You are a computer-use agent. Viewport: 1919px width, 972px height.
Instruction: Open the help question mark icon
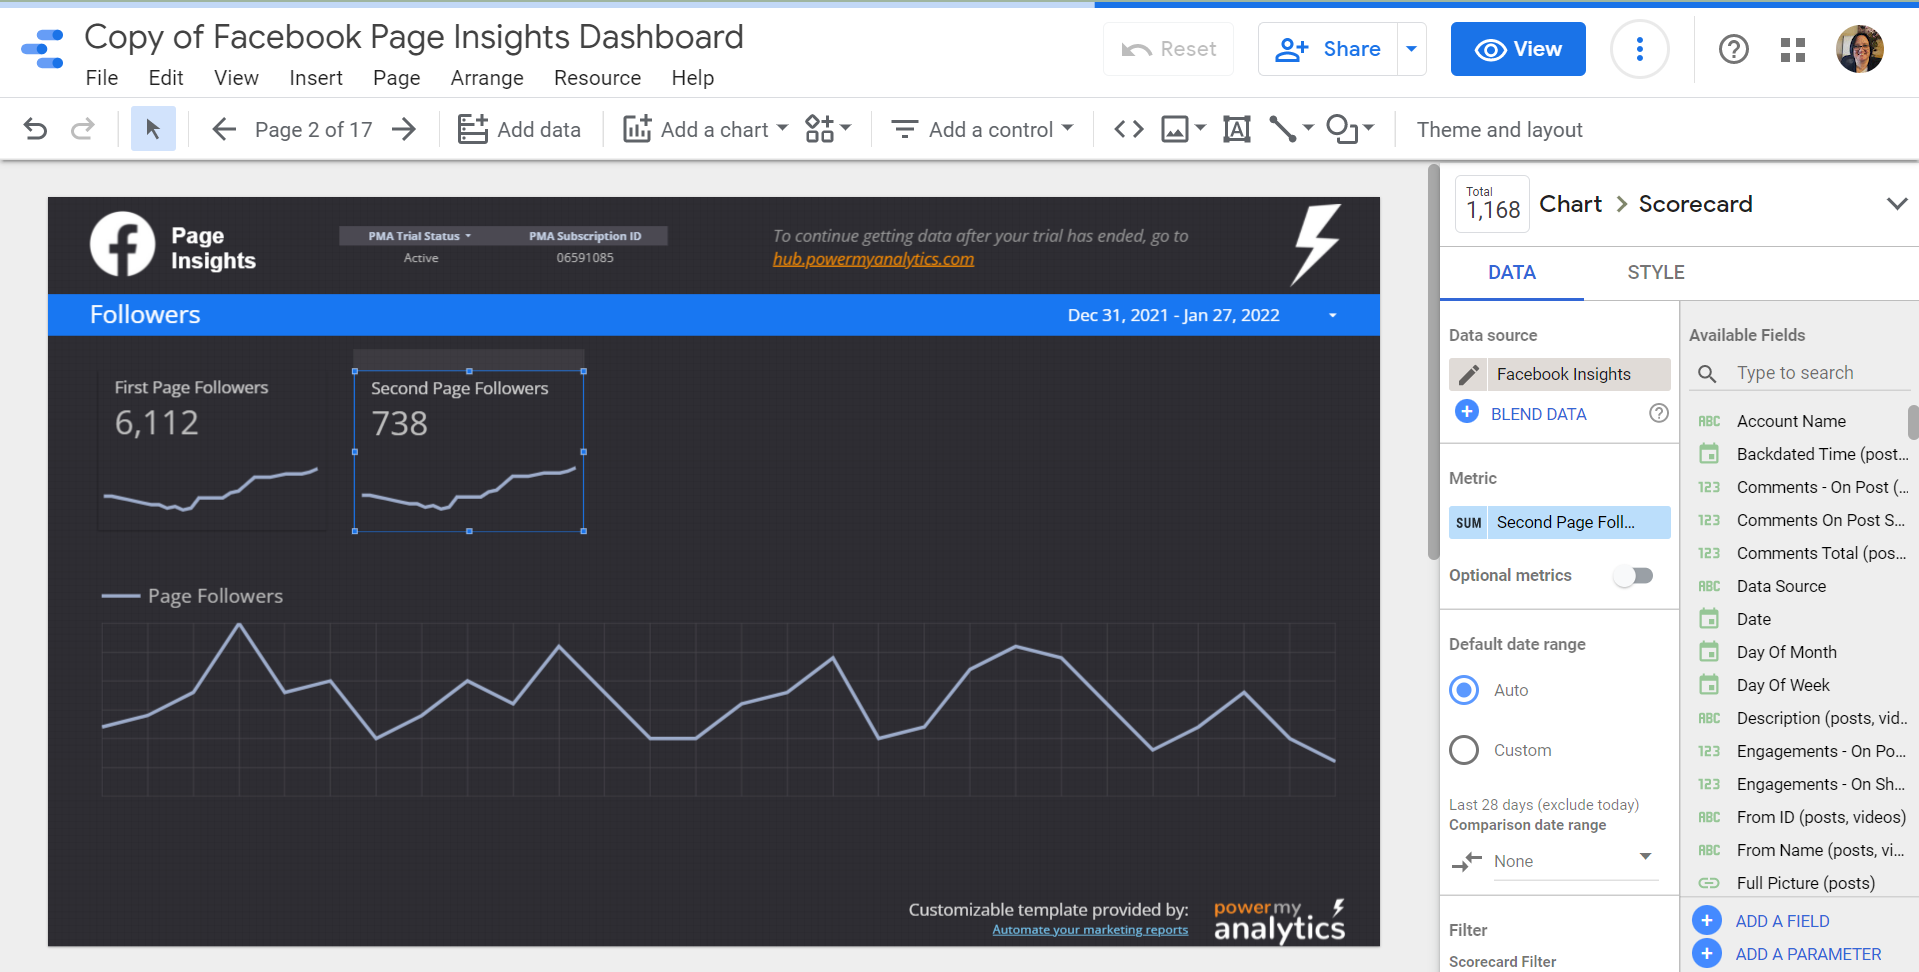tap(1733, 49)
